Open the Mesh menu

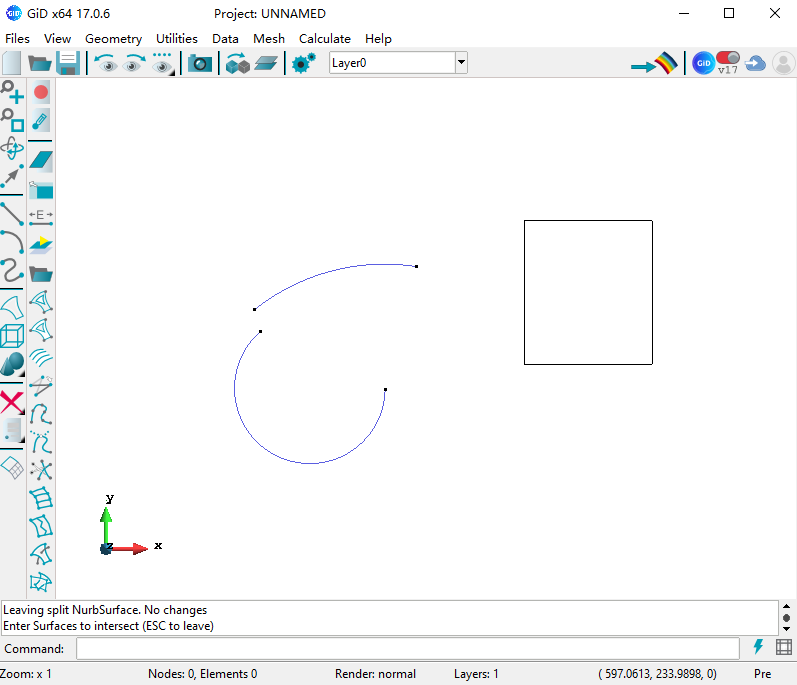pyautogui.click(x=269, y=39)
